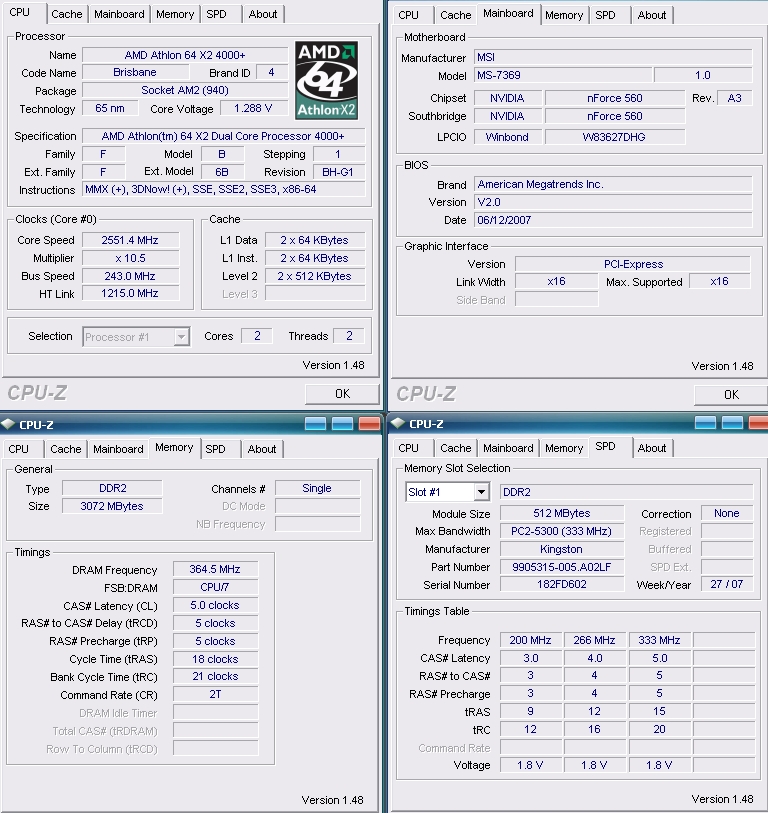
Task: Click the CPU-Z icon in the Memory window title bar
Action: click(8, 424)
